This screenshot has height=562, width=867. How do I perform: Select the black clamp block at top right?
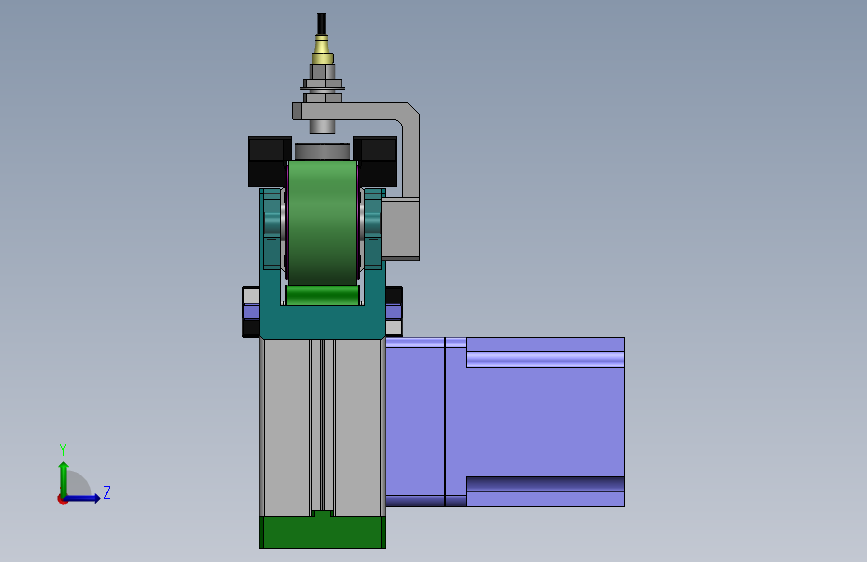(375, 161)
